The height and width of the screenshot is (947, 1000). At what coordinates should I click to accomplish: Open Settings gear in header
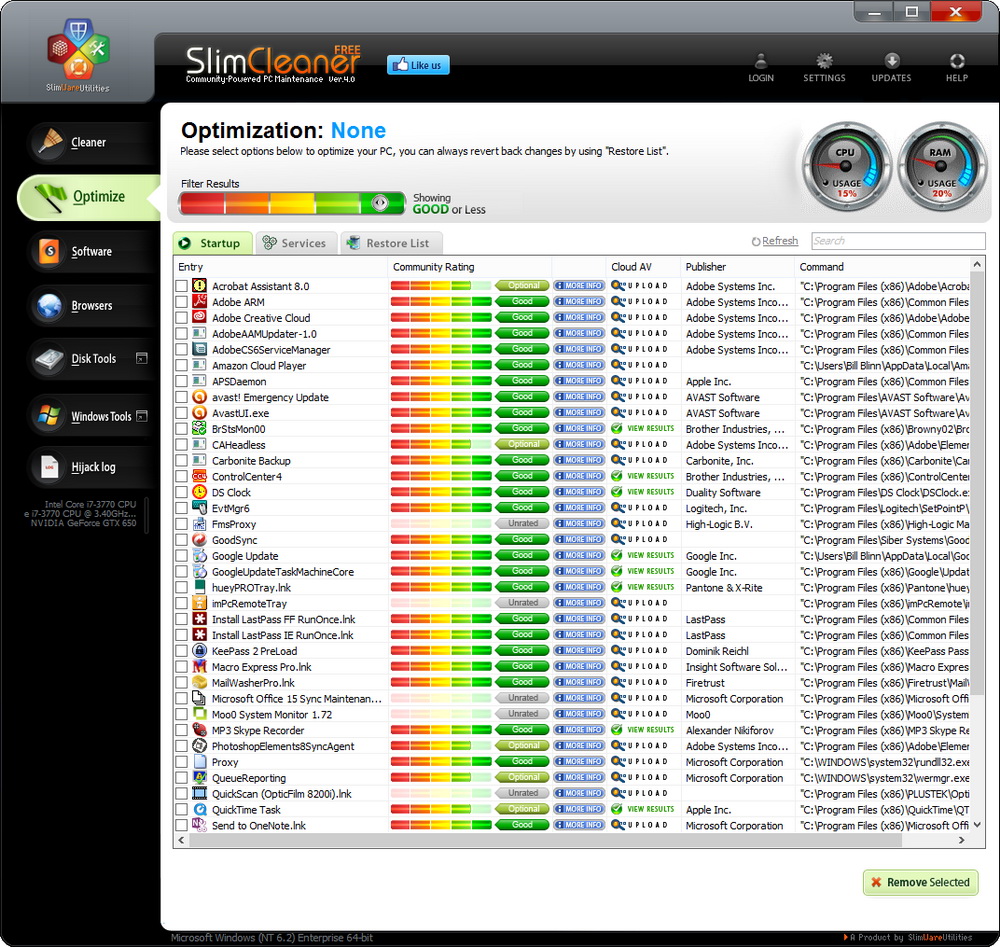click(x=824, y=68)
